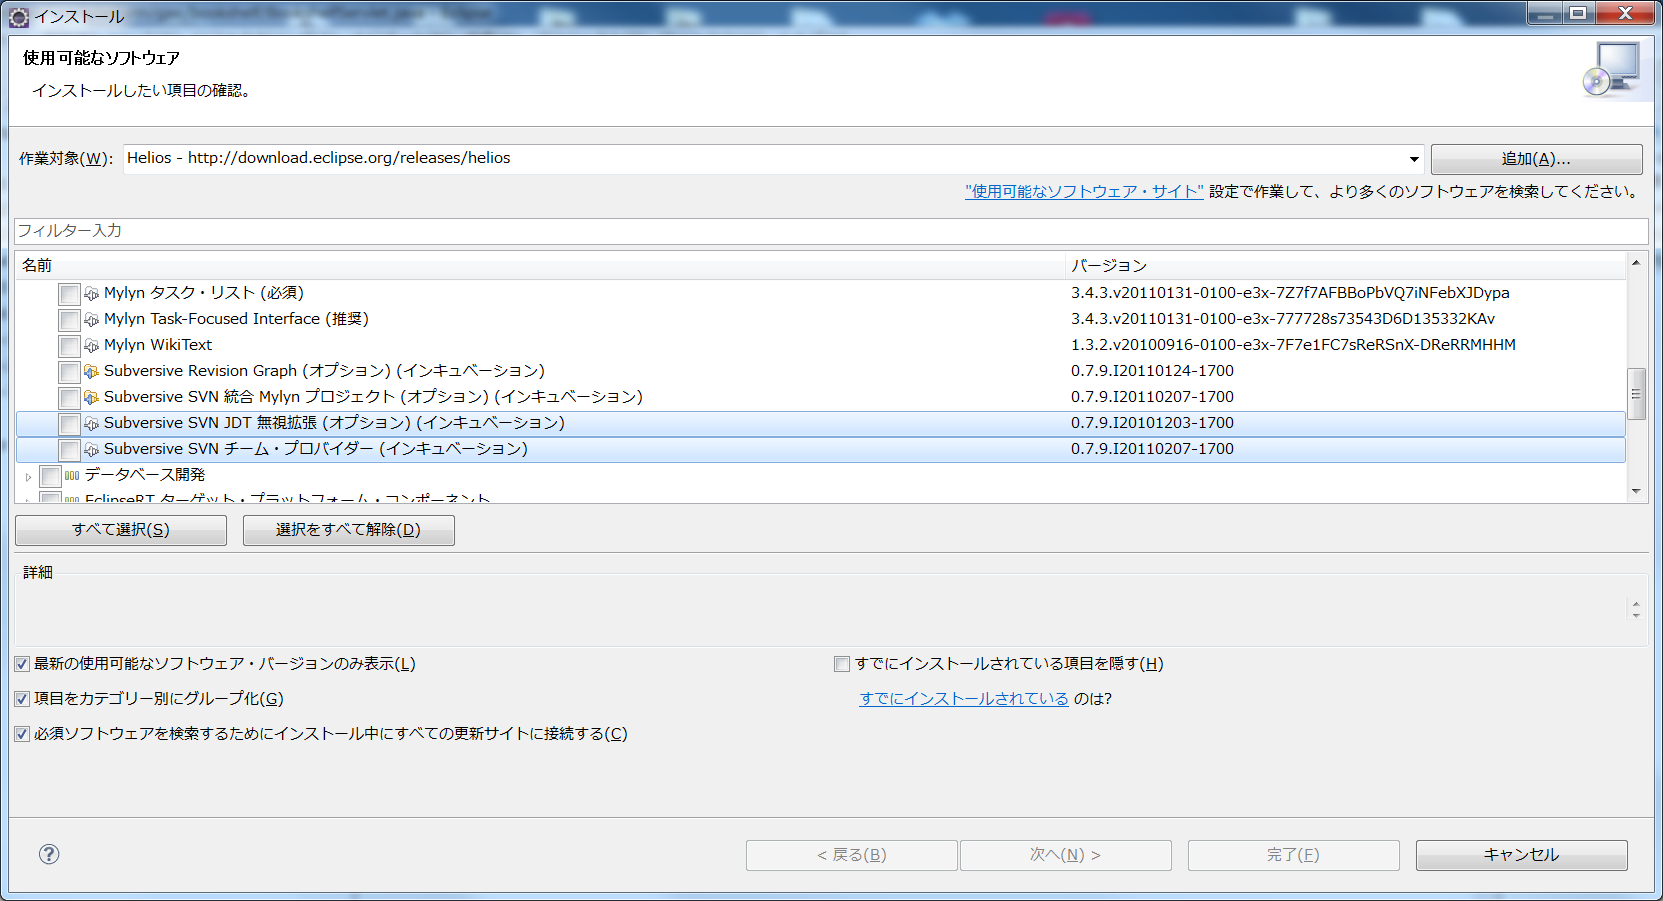
Task: Check the データベース開発 category
Action: [x=50, y=476]
